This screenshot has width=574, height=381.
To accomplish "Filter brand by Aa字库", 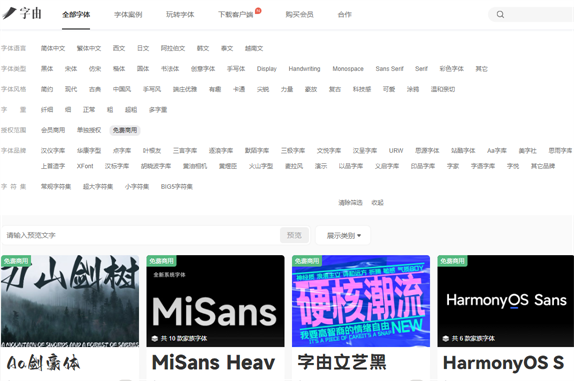I will 497,151.
